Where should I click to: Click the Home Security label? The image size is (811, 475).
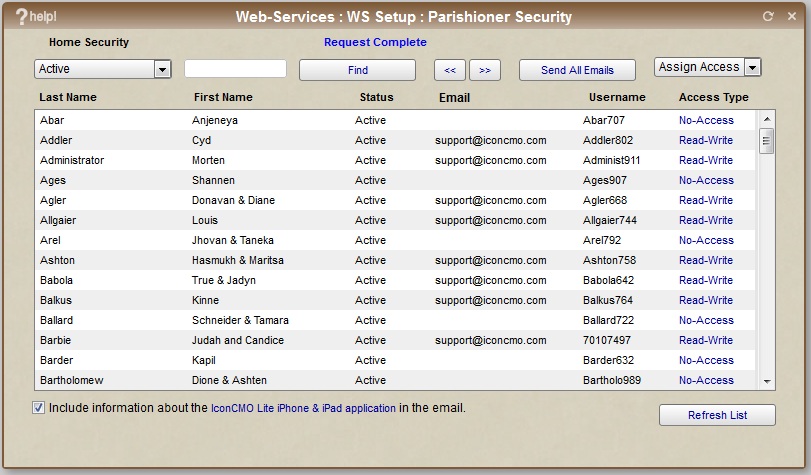pyautogui.click(x=89, y=42)
